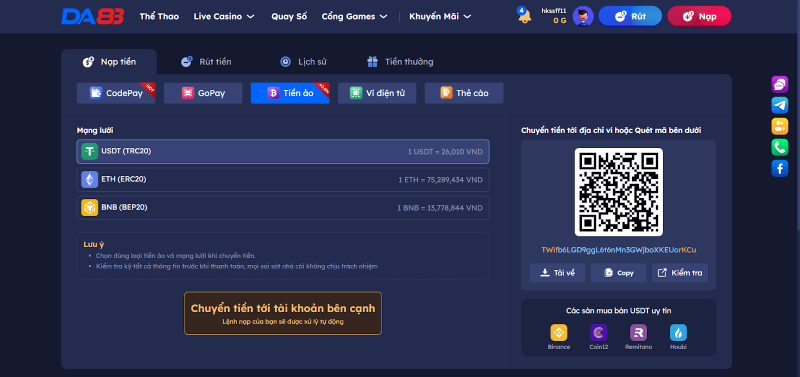Image resolution: width=800 pixels, height=377 pixels.
Task: Open the notification bell icon
Action: 524,15
